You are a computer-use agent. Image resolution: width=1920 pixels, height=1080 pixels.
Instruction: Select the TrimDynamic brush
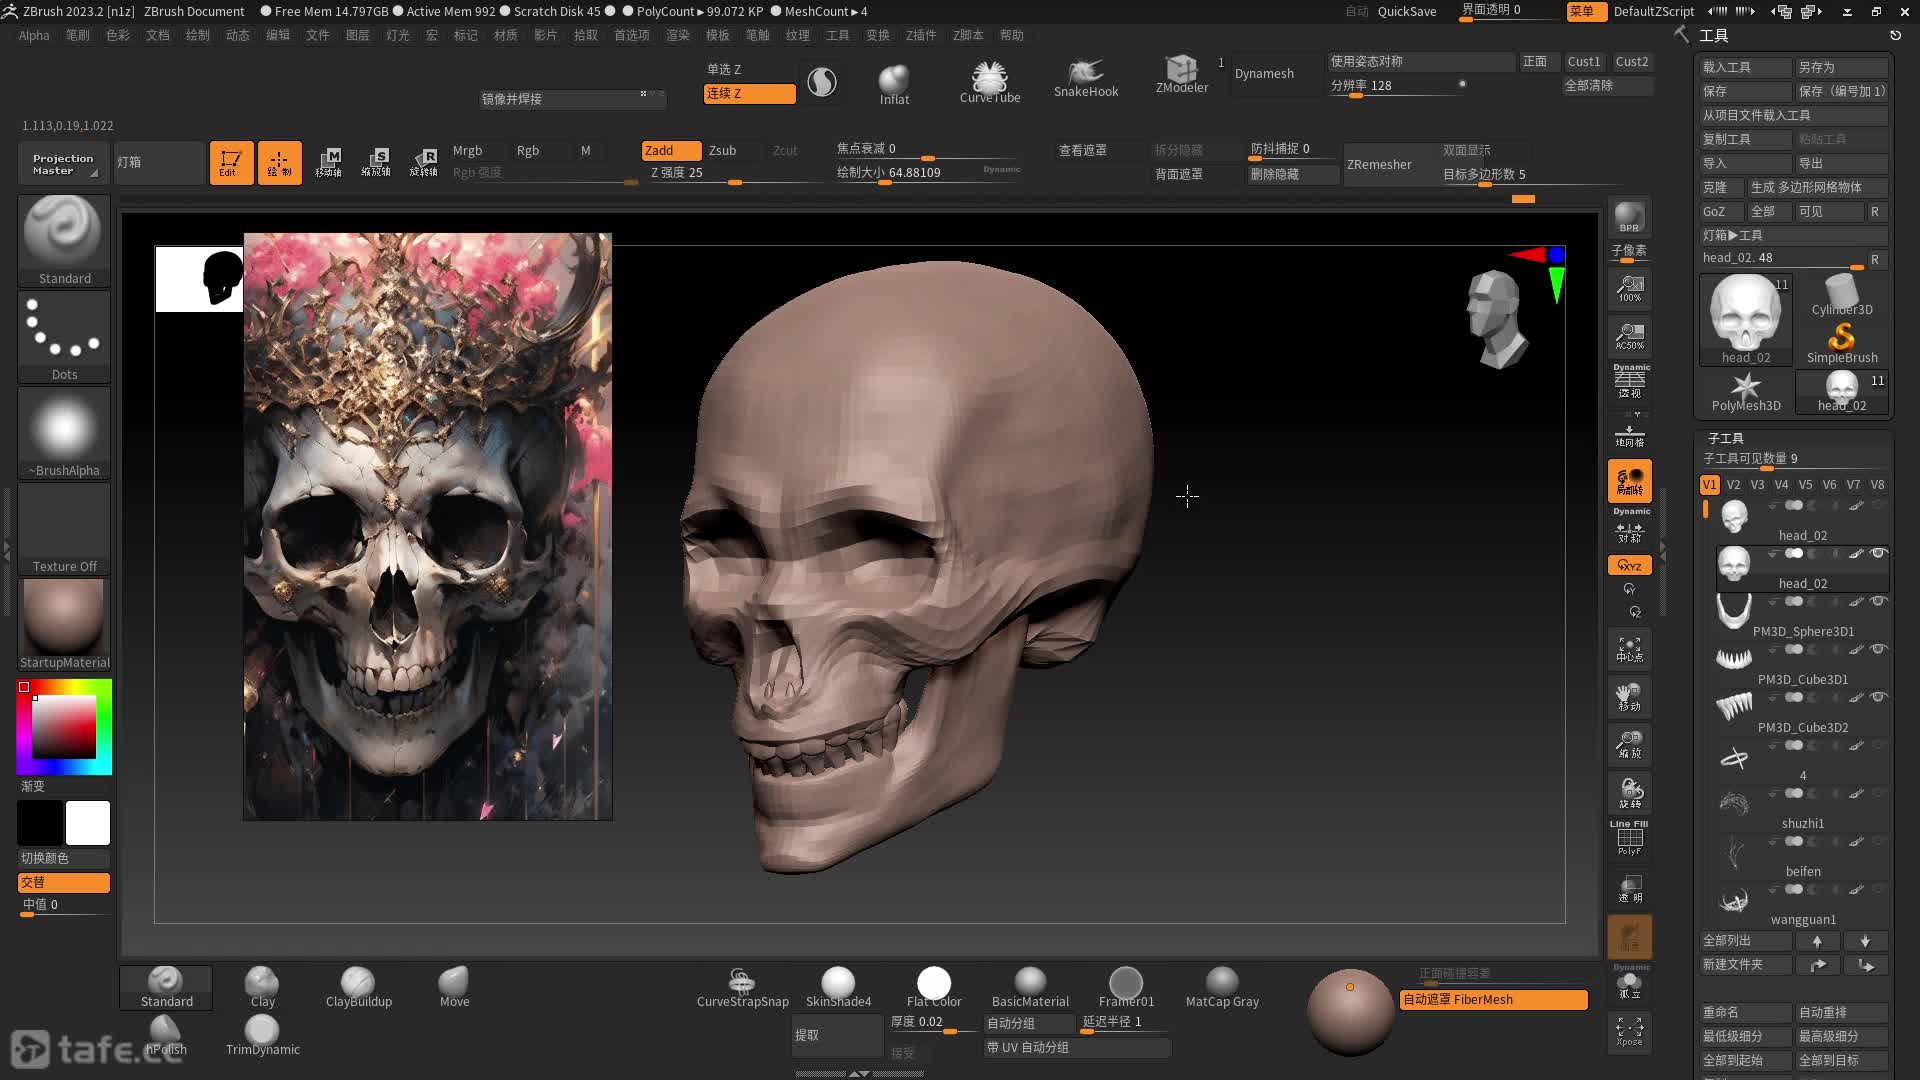click(x=262, y=1036)
